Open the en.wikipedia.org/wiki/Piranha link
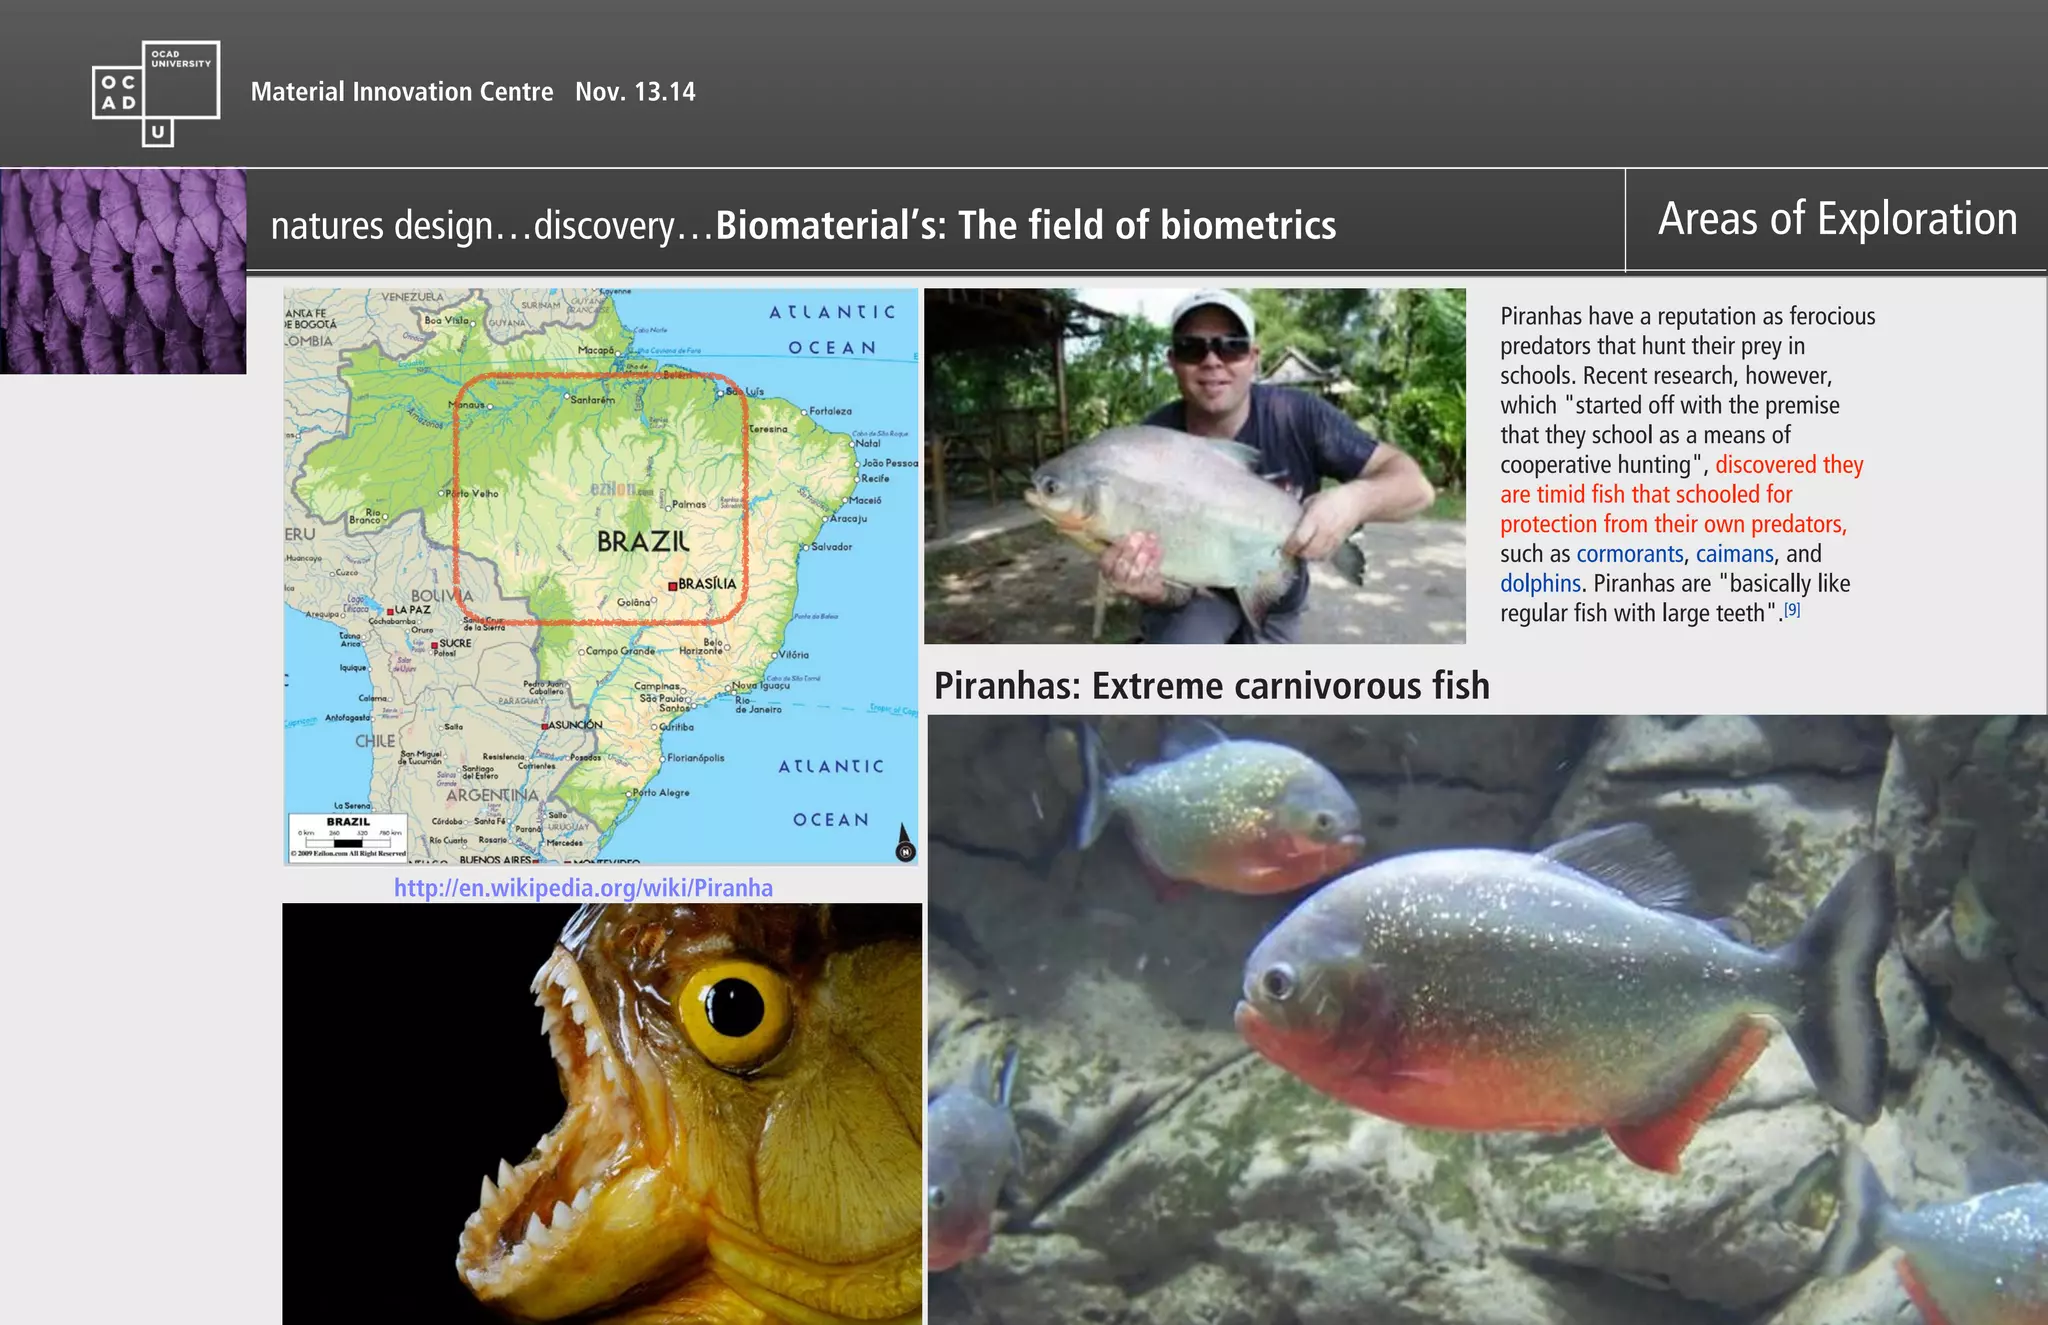The height and width of the screenshot is (1325, 2048). [583, 887]
